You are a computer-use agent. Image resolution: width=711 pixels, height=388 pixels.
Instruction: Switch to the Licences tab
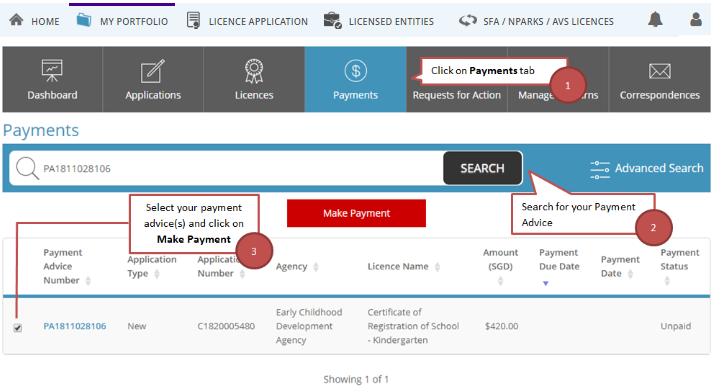click(x=254, y=79)
